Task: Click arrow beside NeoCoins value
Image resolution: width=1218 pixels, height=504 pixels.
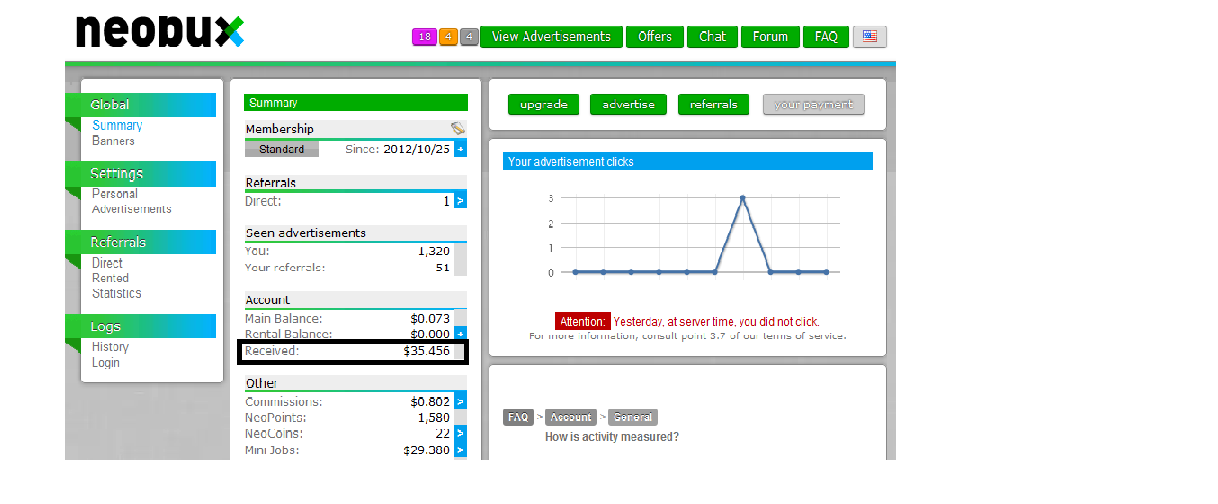Action: (x=460, y=433)
